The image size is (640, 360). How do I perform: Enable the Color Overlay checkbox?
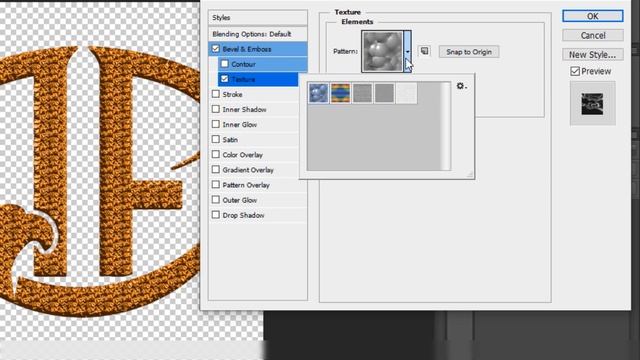(x=216, y=155)
